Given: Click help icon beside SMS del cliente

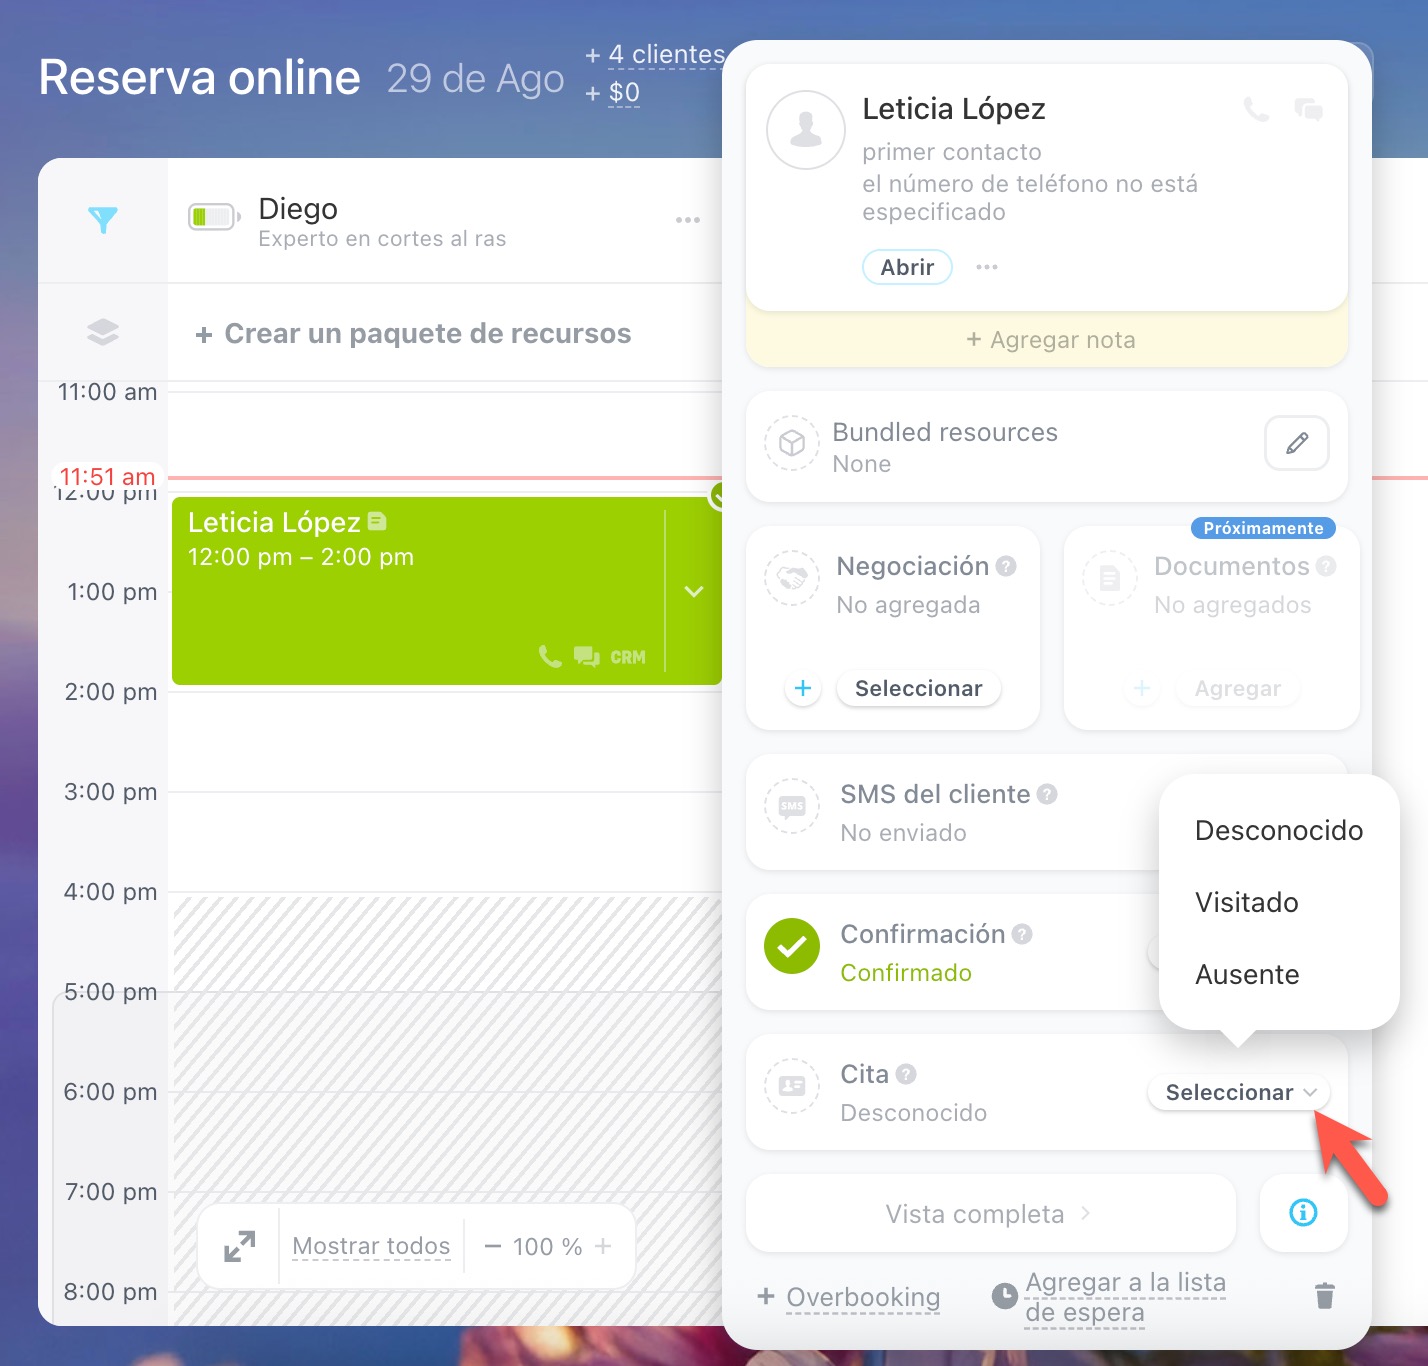Looking at the screenshot, I should (x=1047, y=794).
